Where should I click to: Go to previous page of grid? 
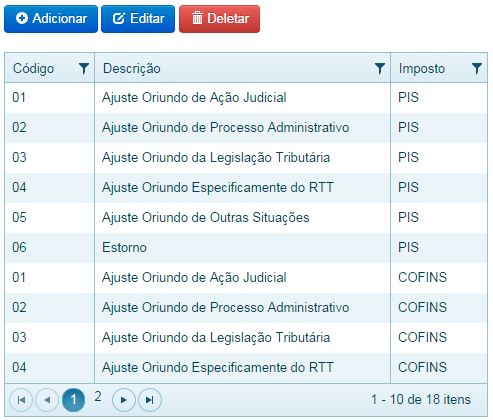pyautogui.click(x=47, y=400)
